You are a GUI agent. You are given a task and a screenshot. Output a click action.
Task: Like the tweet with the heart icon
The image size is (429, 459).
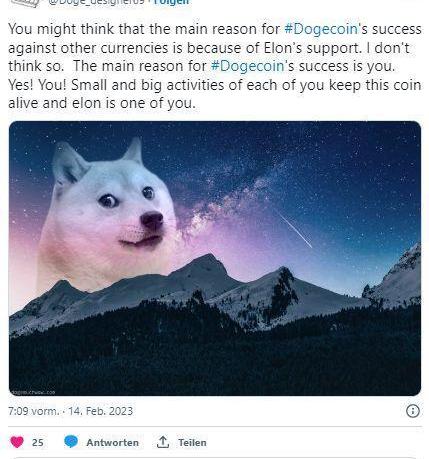coord(17,442)
